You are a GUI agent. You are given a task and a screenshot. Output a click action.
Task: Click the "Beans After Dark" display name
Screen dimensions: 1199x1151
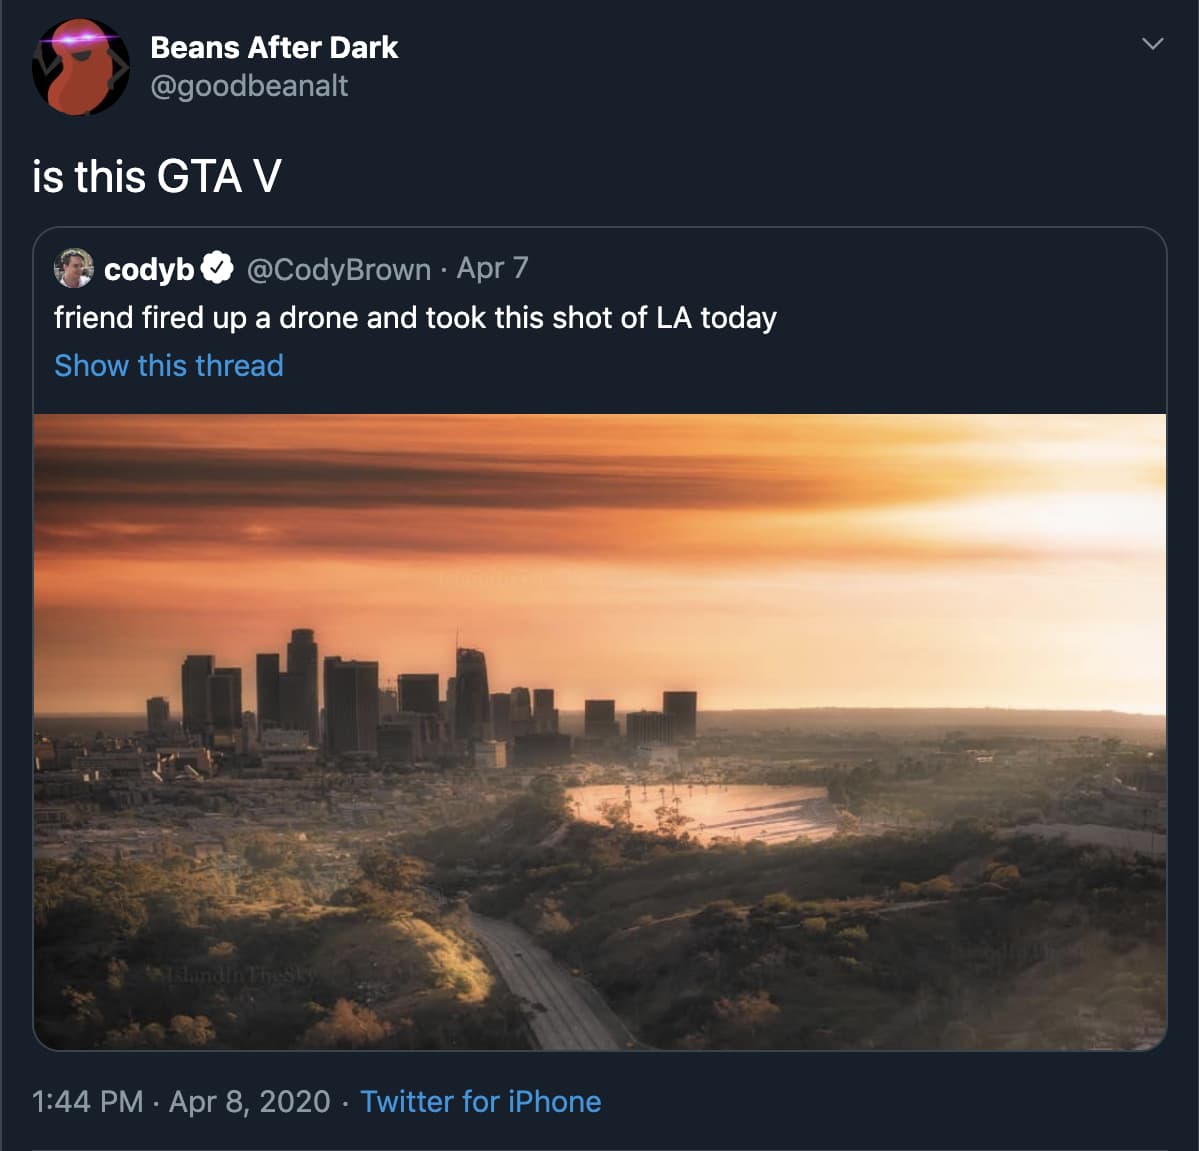pos(274,47)
